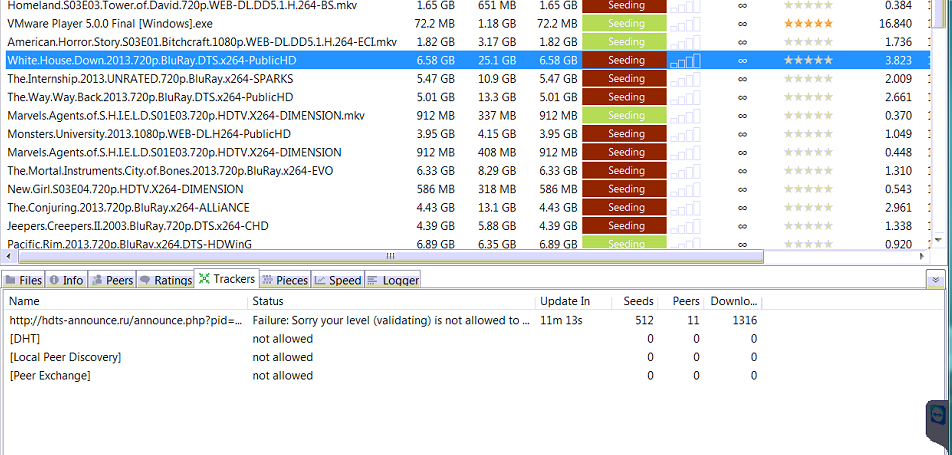Click the horizontal scrollbar left arrow
Viewport: 952px width, 455px height.
tap(9, 256)
